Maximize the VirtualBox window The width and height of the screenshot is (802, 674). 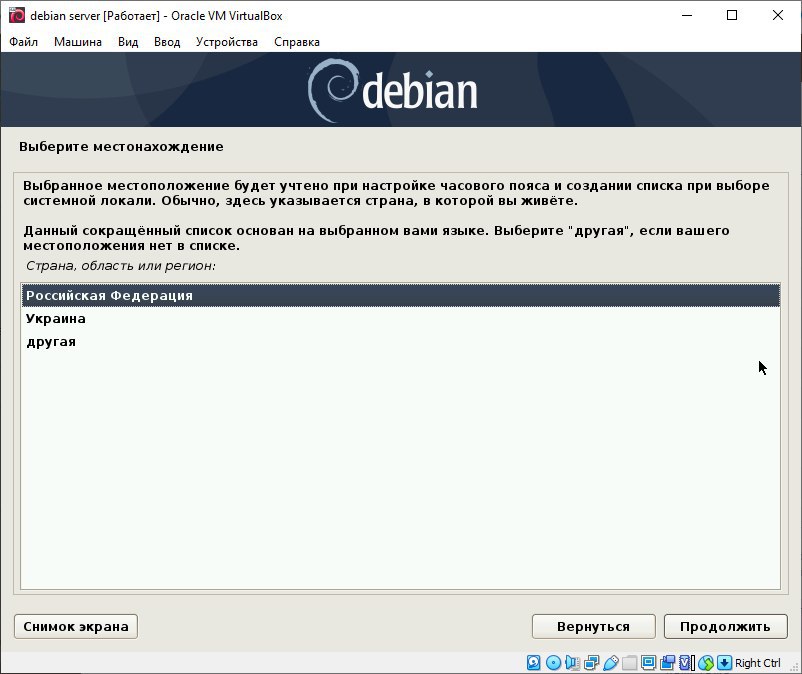coord(732,15)
